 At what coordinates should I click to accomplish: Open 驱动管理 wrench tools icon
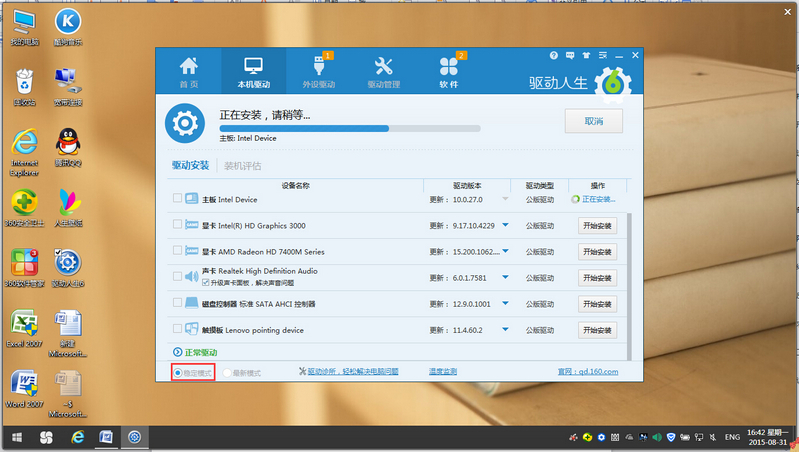pyautogui.click(x=383, y=71)
